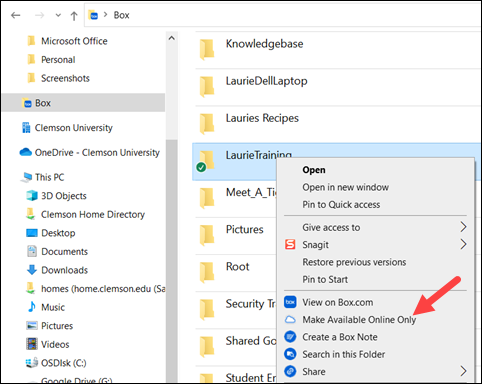482x384 pixels.
Task: Click the Box icon in address bar
Action: click(93, 15)
